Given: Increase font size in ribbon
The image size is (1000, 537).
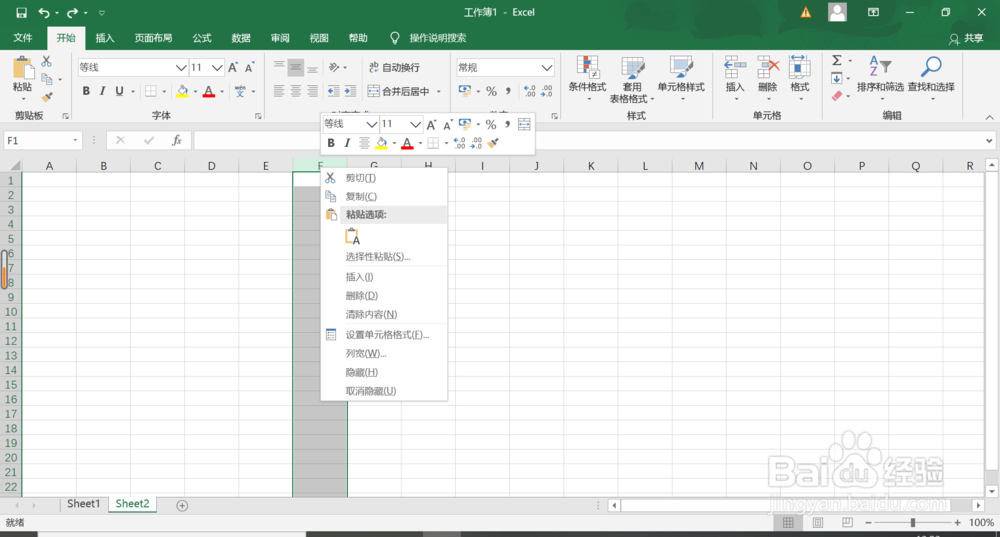Looking at the screenshot, I should (x=233, y=68).
